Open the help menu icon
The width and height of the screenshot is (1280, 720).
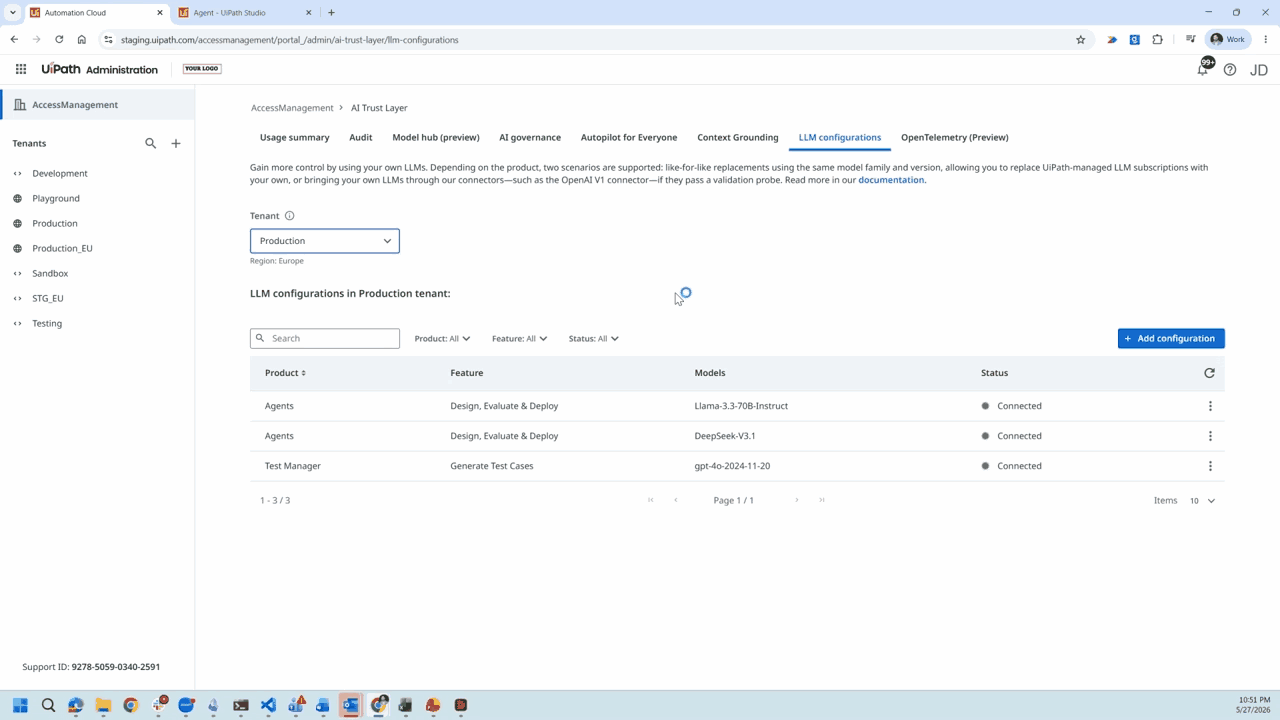tap(1230, 70)
